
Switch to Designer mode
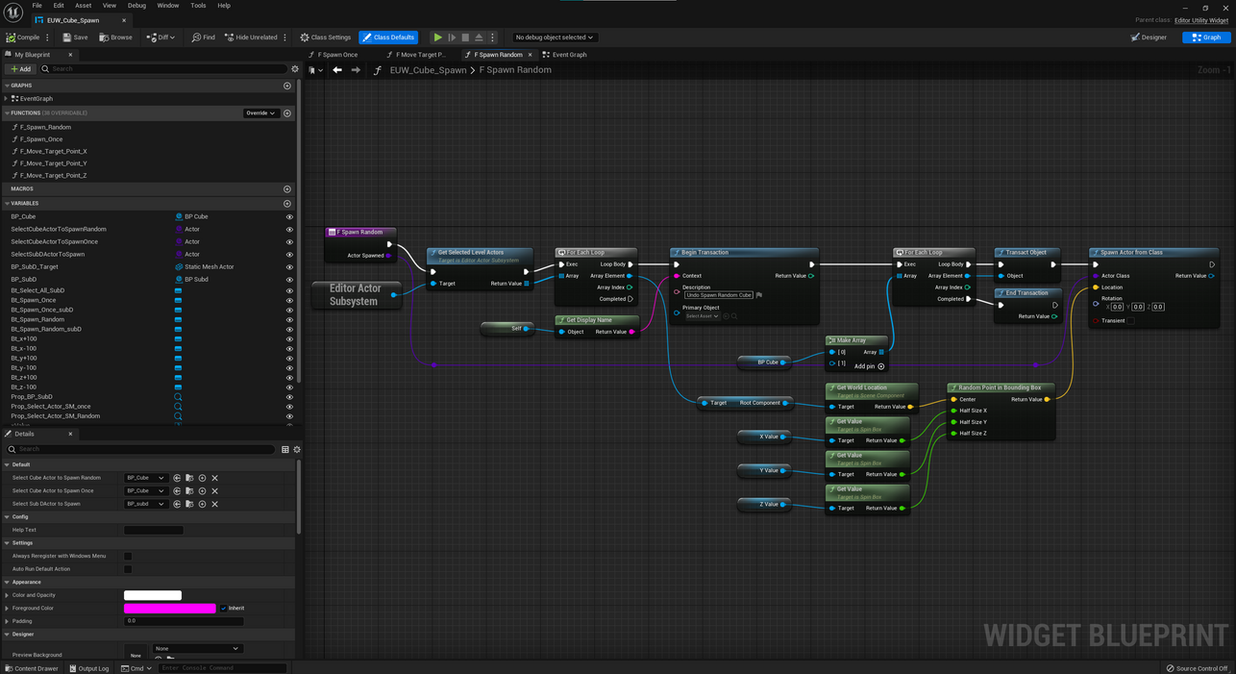(x=1149, y=37)
